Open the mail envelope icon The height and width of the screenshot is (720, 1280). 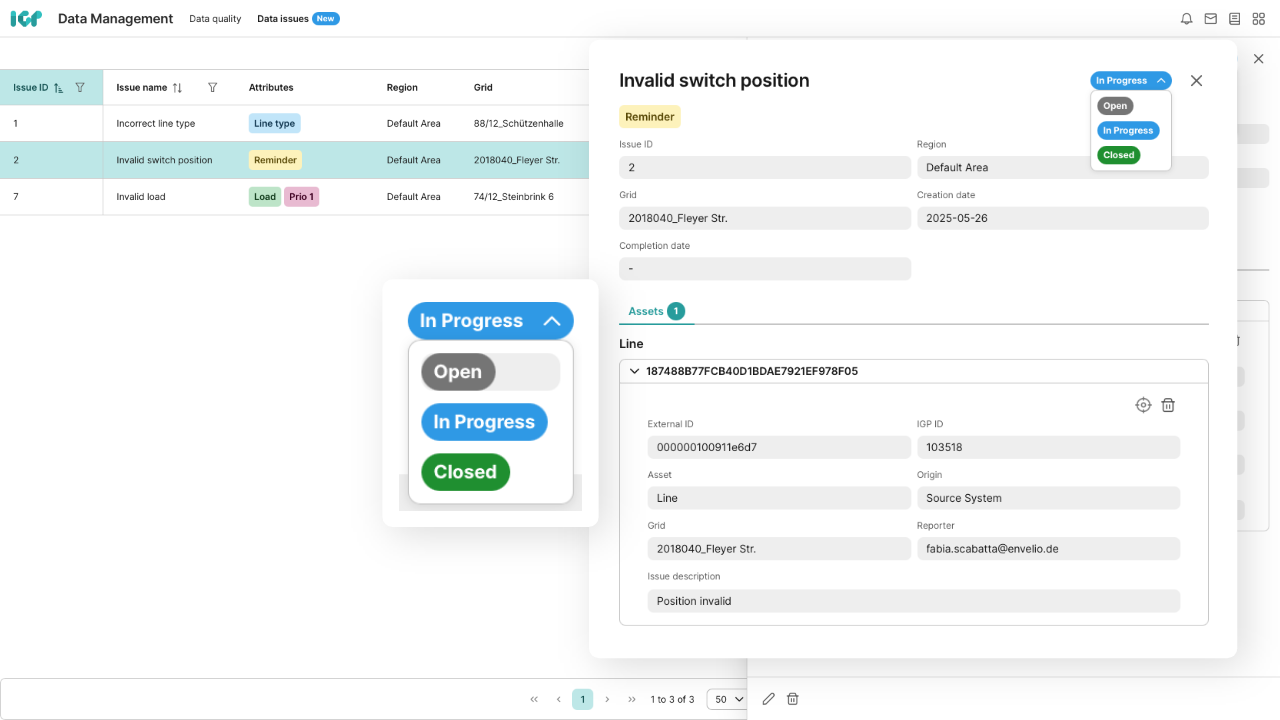(x=1211, y=19)
